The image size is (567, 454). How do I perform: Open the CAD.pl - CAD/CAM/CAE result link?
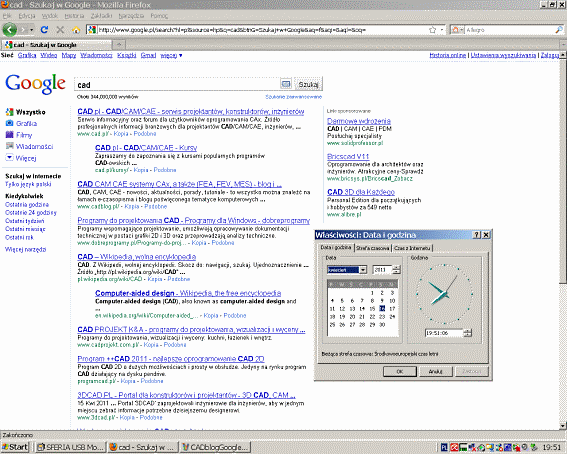191,111
